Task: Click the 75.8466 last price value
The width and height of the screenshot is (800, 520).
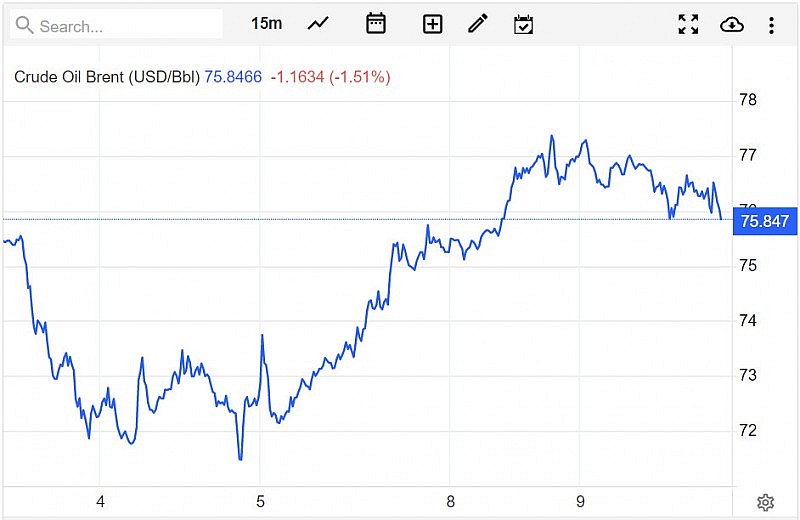Action: [233, 76]
